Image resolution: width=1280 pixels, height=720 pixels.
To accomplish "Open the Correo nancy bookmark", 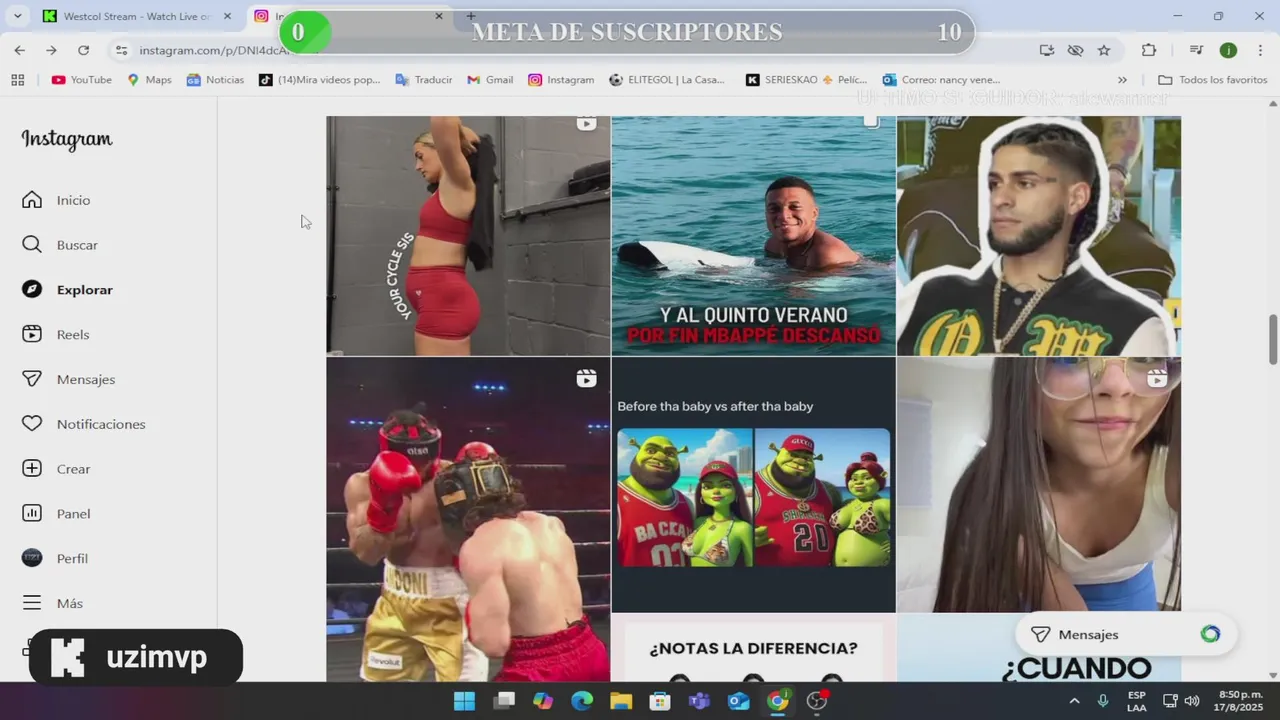I will point(941,80).
